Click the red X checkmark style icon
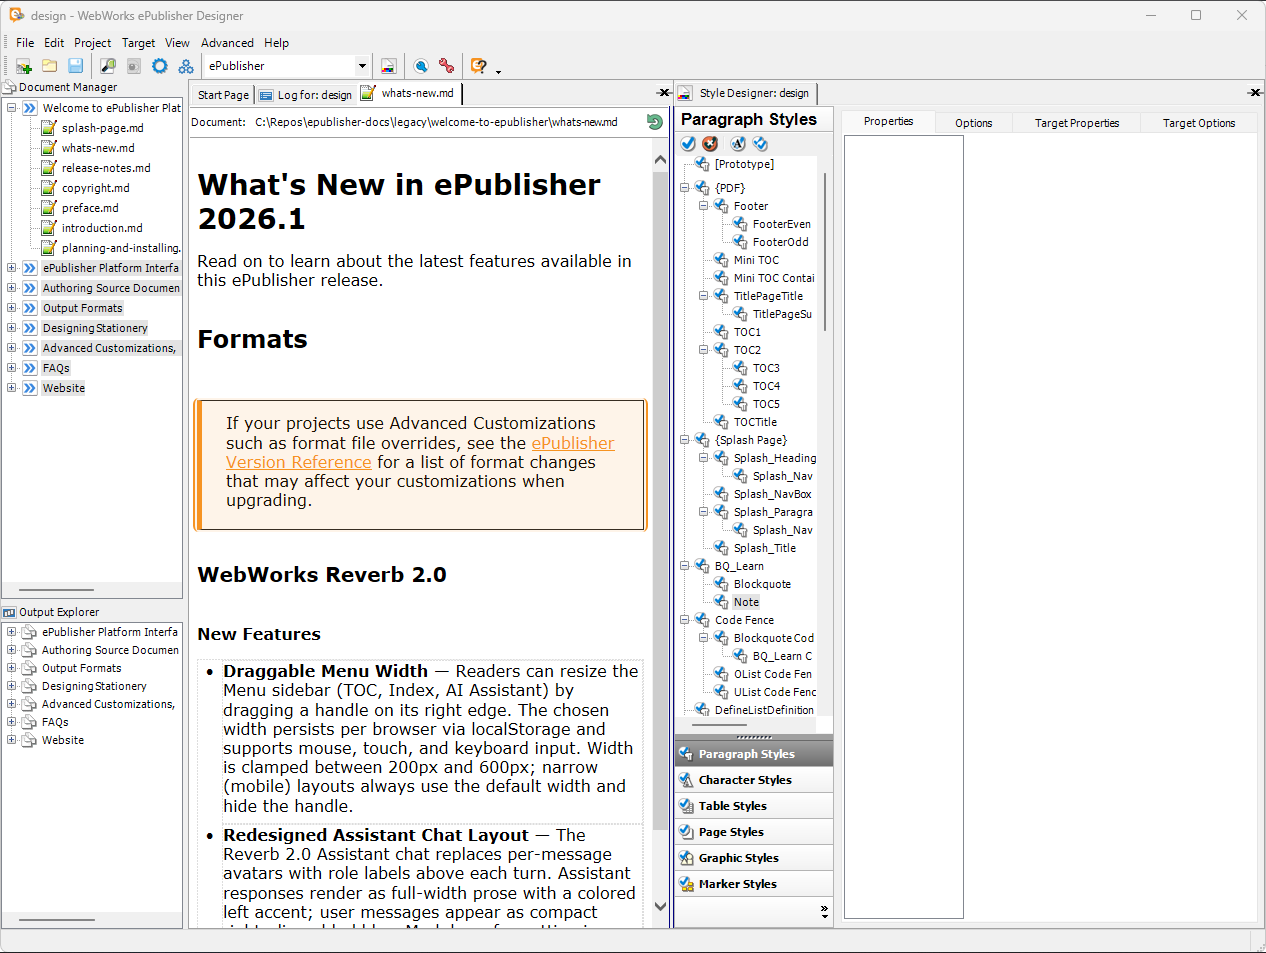Screen dimensions: 1266x953 (x=710, y=143)
